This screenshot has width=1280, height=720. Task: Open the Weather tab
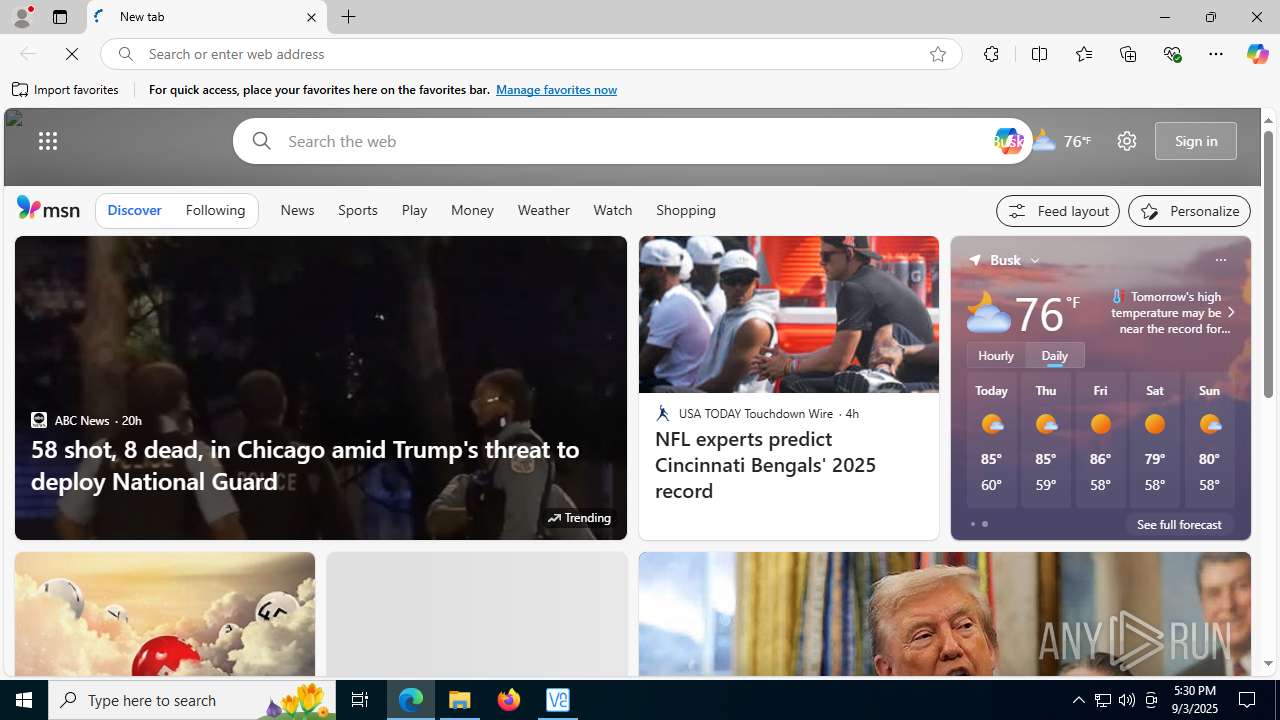click(544, 210)
